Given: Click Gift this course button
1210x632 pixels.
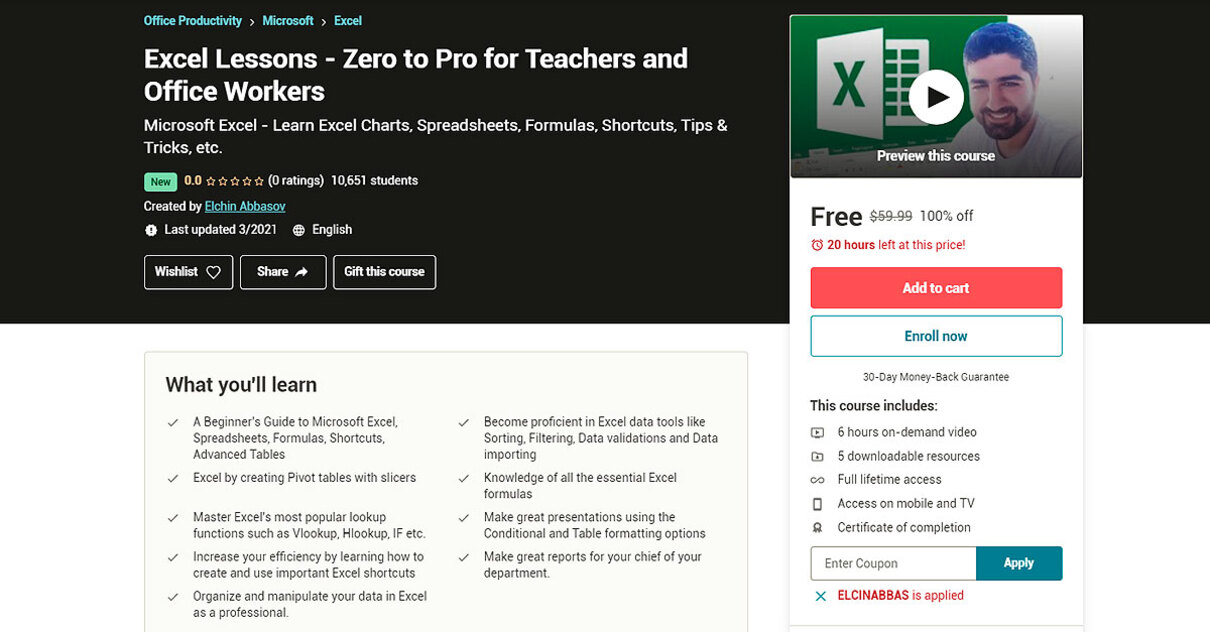Looking at the screenshot, I should (384, 272).
